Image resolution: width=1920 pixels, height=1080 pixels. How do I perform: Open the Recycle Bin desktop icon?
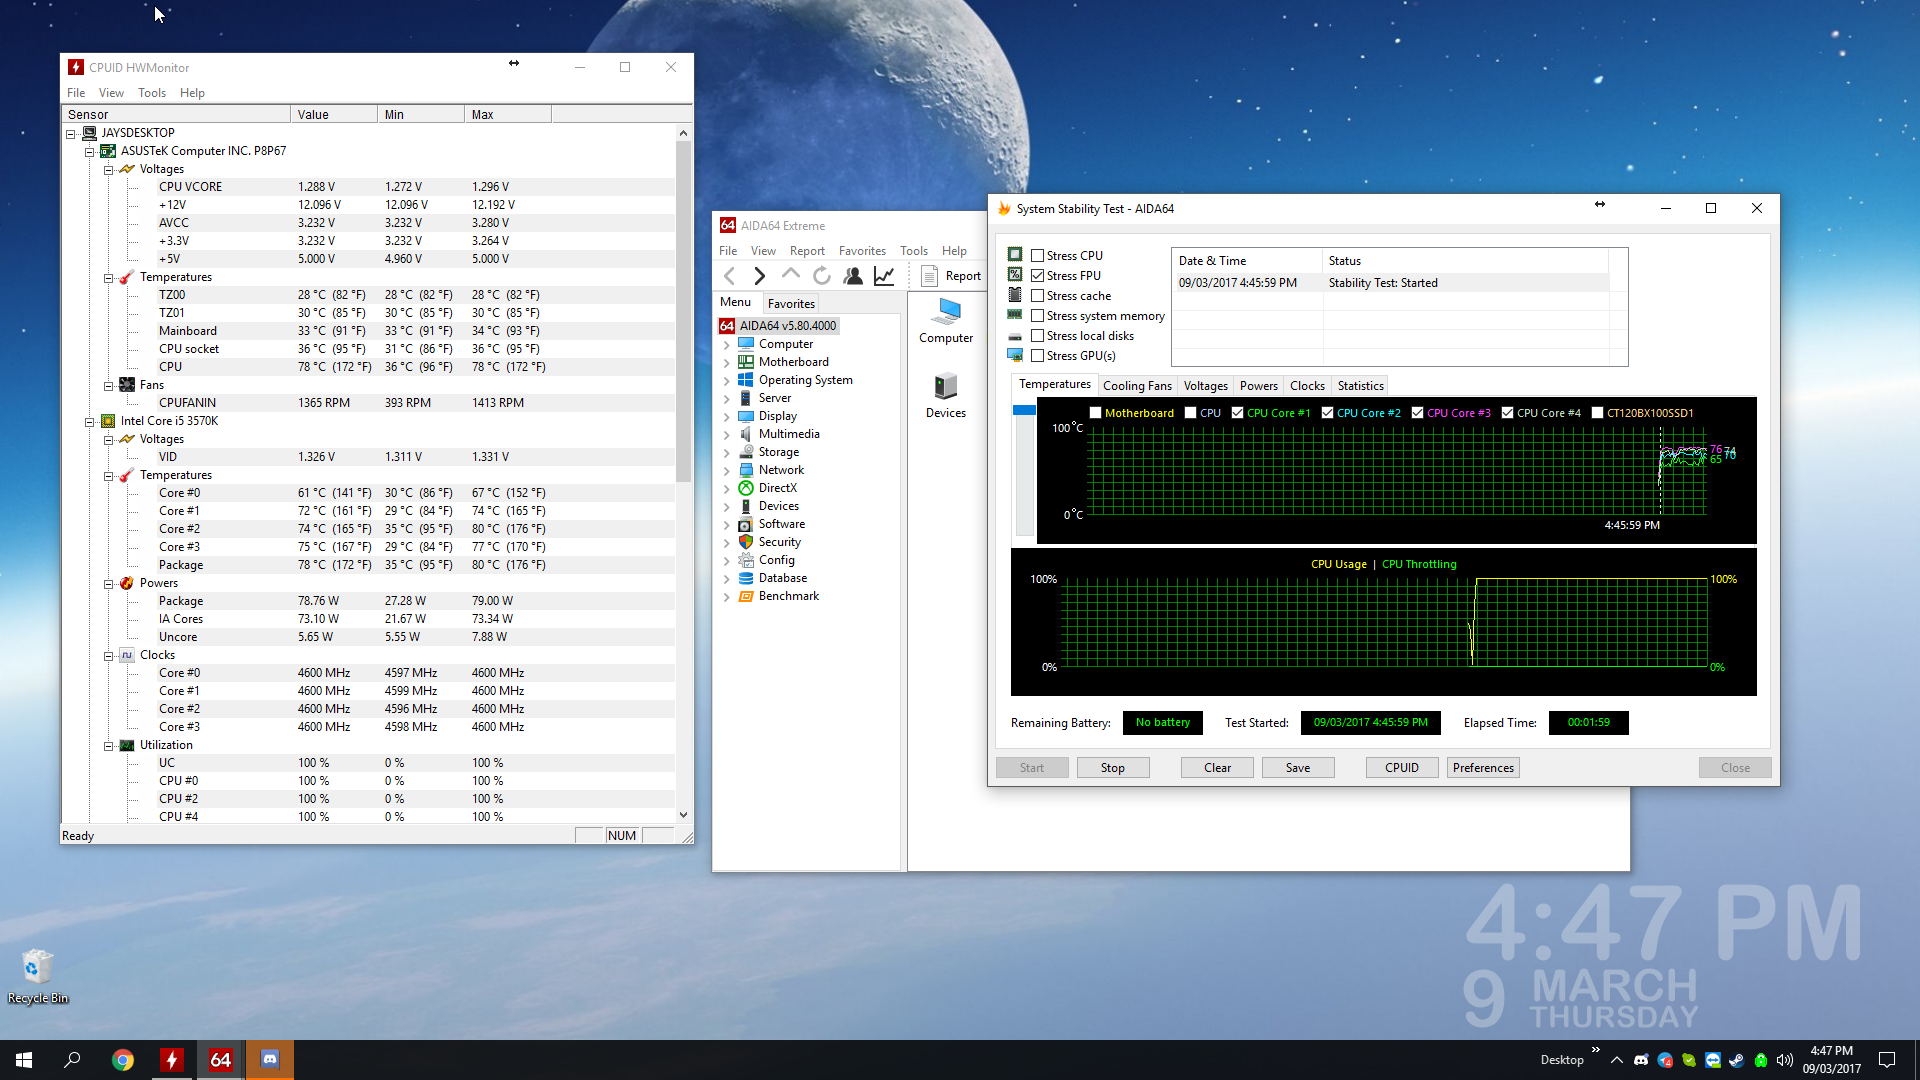[x=38, y=976]
